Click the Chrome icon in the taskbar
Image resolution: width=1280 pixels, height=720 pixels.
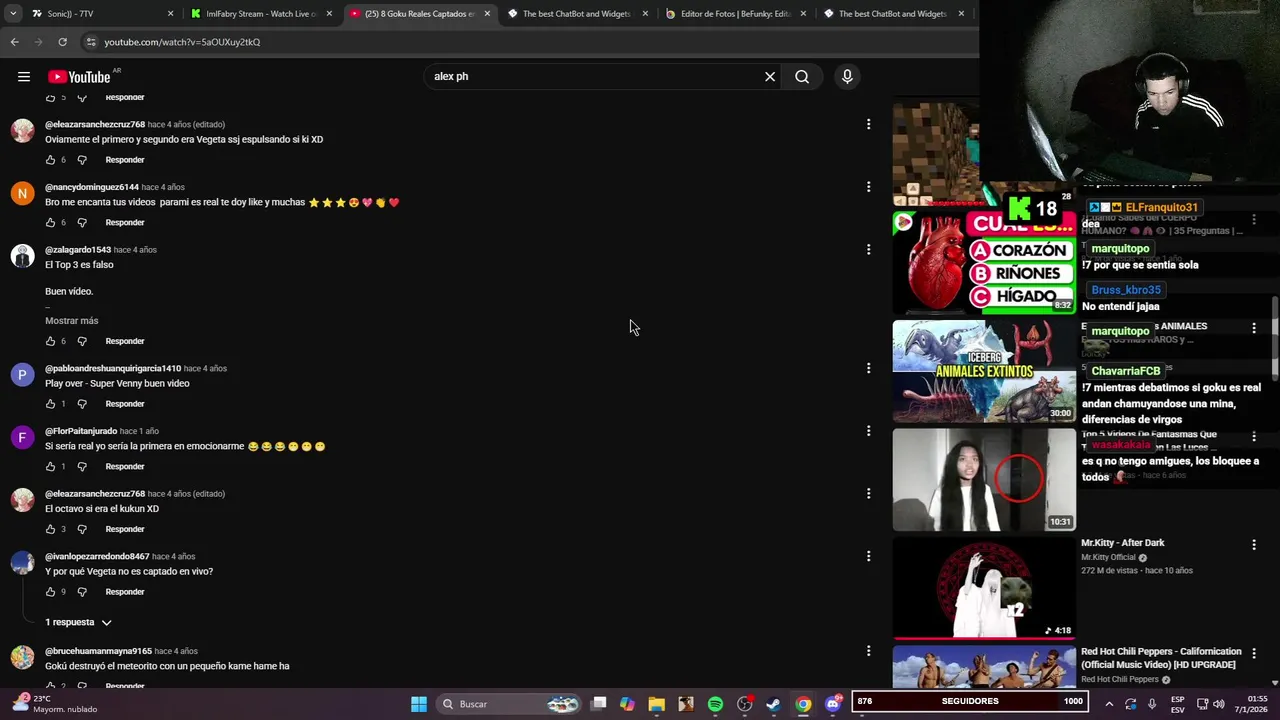tap(803, 704)
